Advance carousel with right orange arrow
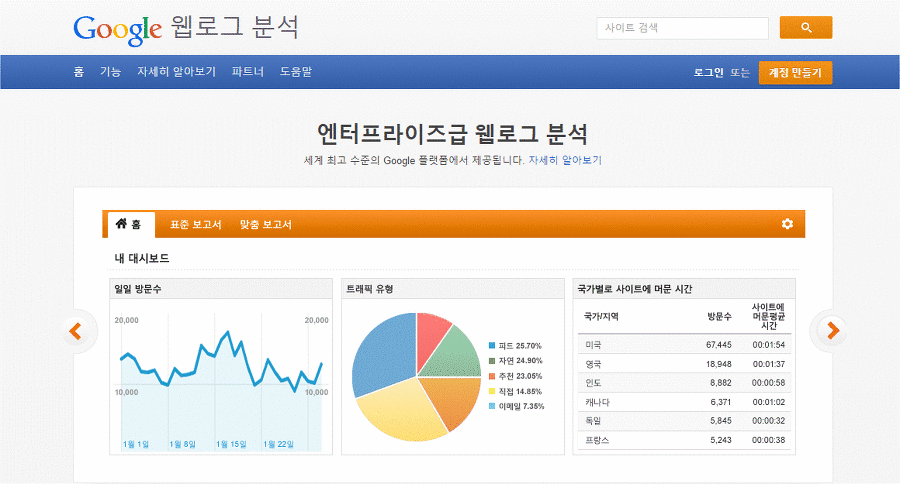900x484 pixels. pyautogui.click(x=832, y=330)
